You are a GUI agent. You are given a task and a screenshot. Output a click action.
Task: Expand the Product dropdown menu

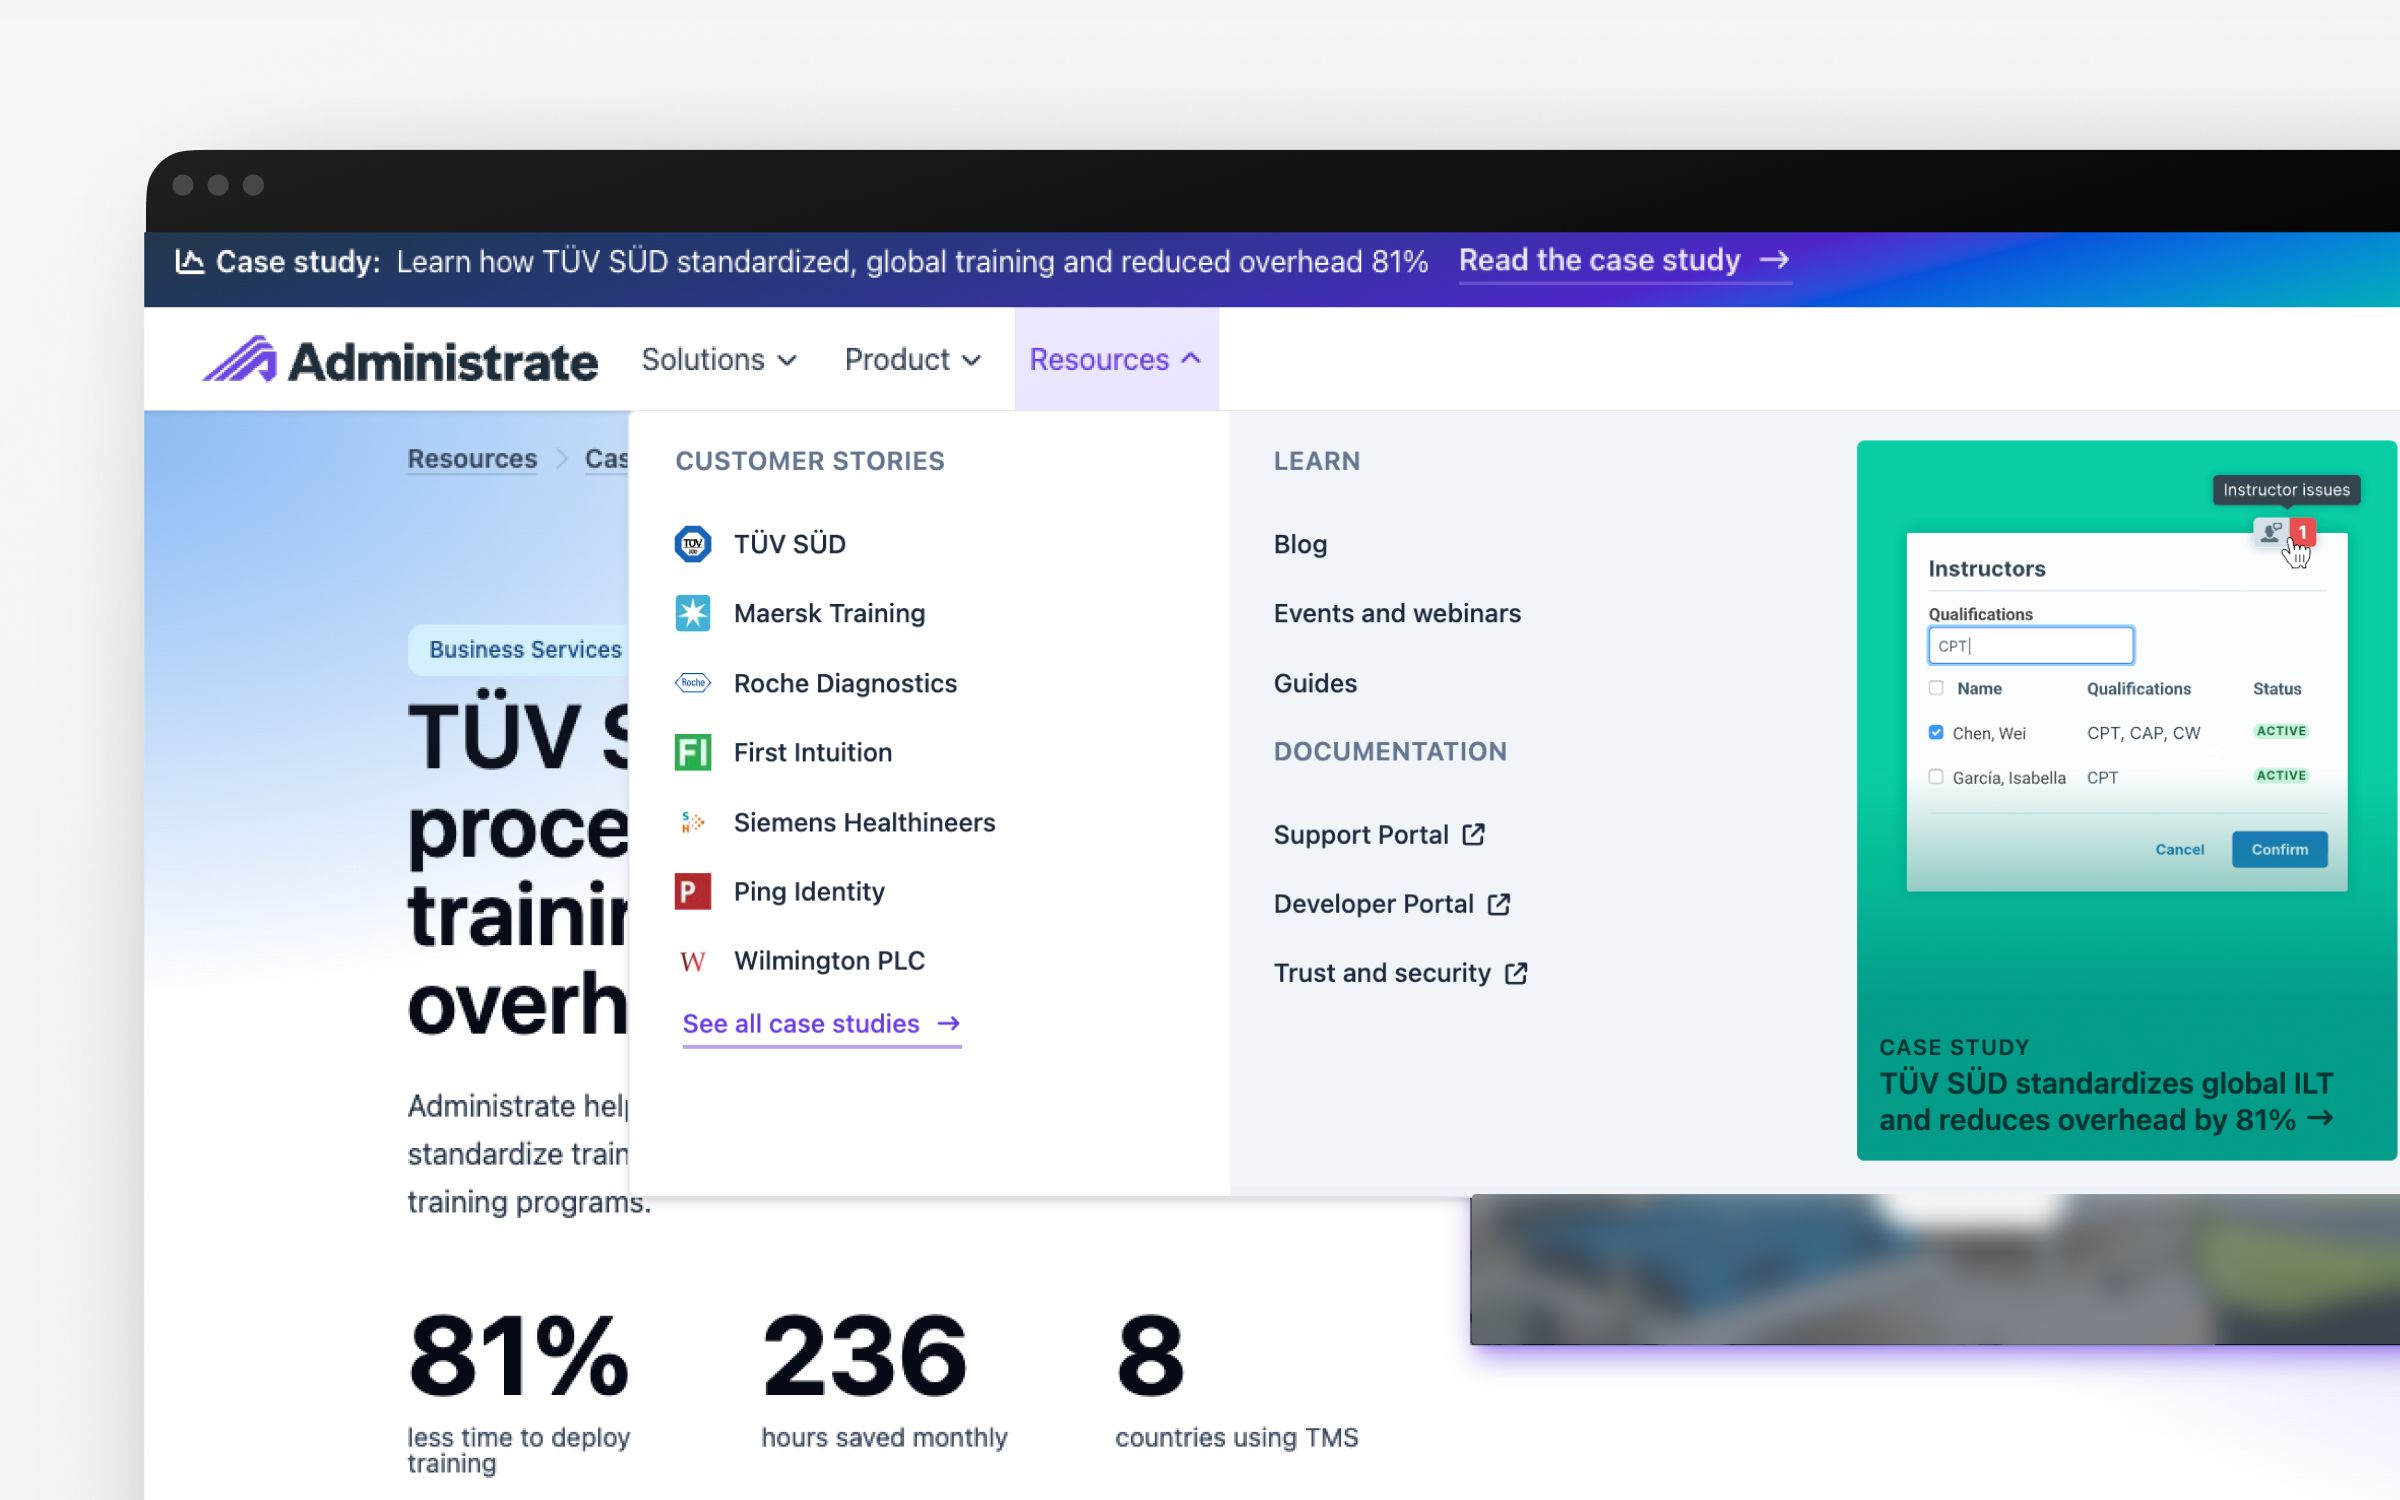(912, 360)
